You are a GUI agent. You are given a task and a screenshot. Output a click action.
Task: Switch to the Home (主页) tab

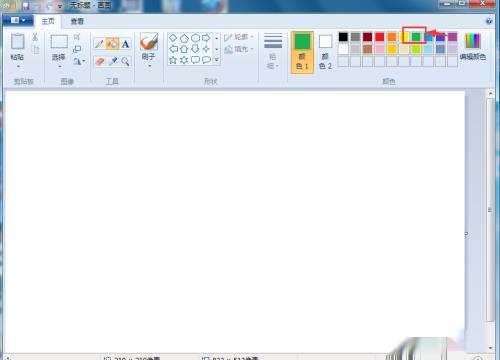[48, 21]
